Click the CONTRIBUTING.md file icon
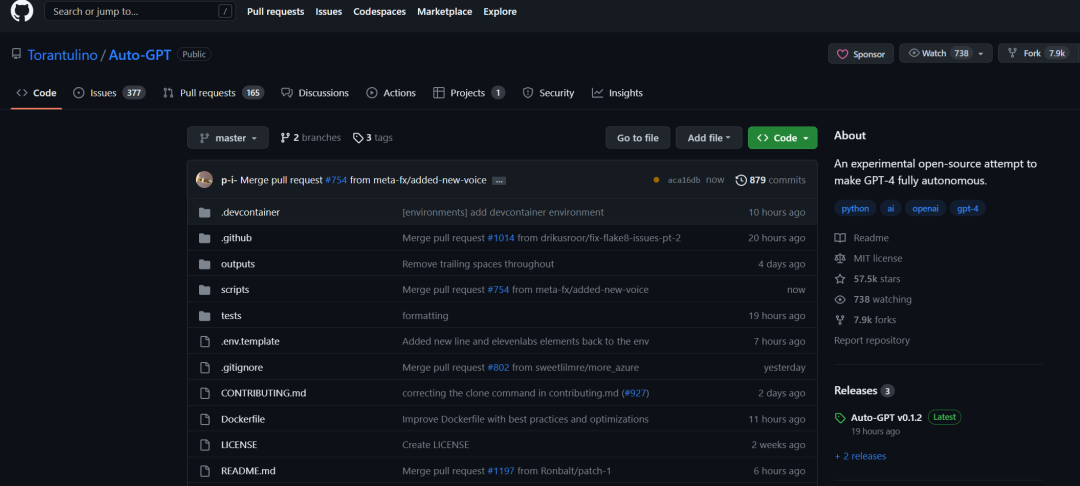Viewport: 1080px width, 486px height. click(205, 393)
